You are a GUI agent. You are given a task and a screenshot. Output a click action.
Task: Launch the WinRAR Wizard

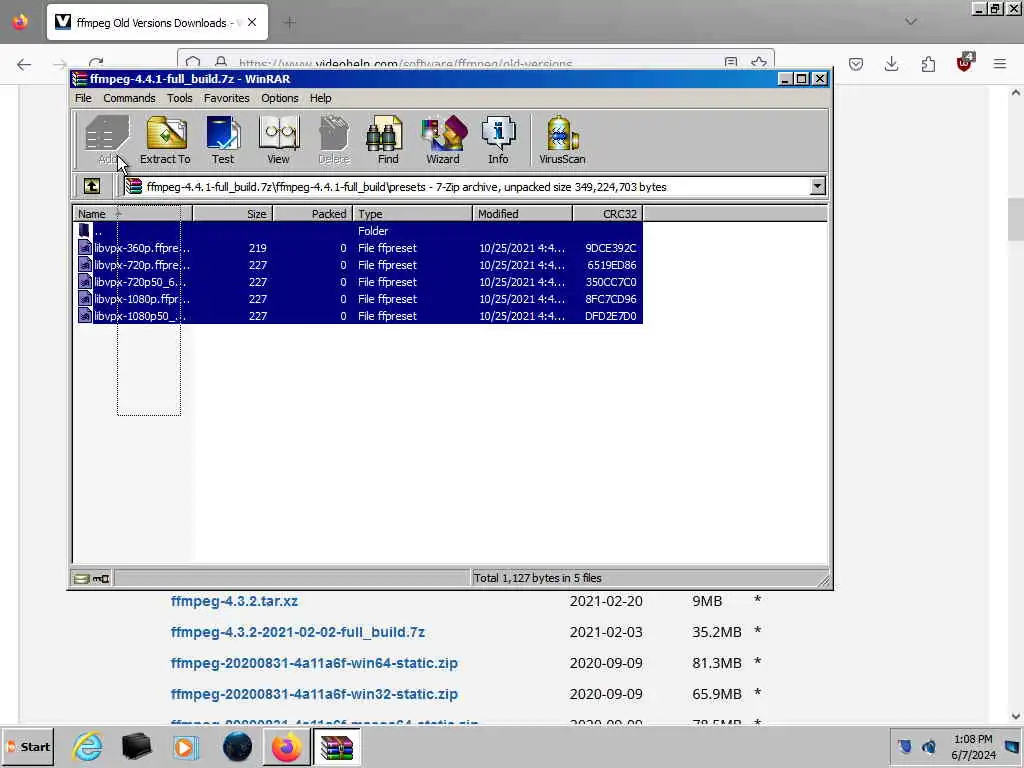tap(443, 140)
